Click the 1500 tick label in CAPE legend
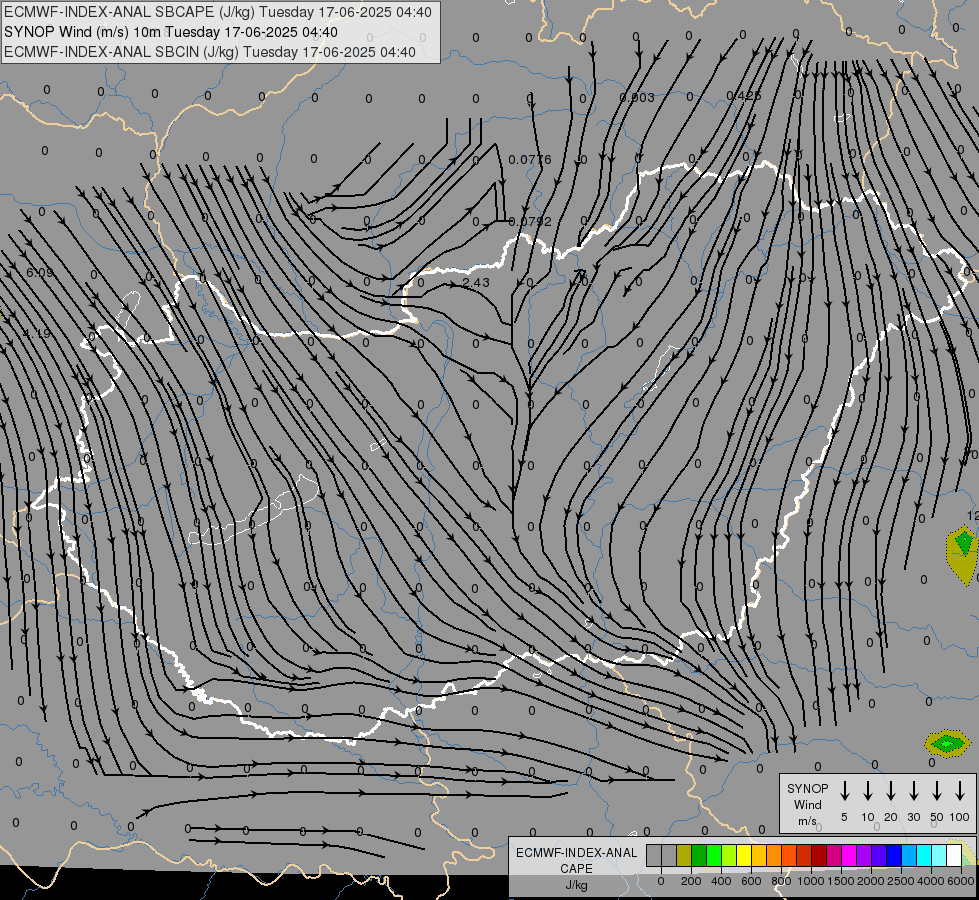Viewport: 979px width, 900px height. pyautogui.click(x=841, y=881)
